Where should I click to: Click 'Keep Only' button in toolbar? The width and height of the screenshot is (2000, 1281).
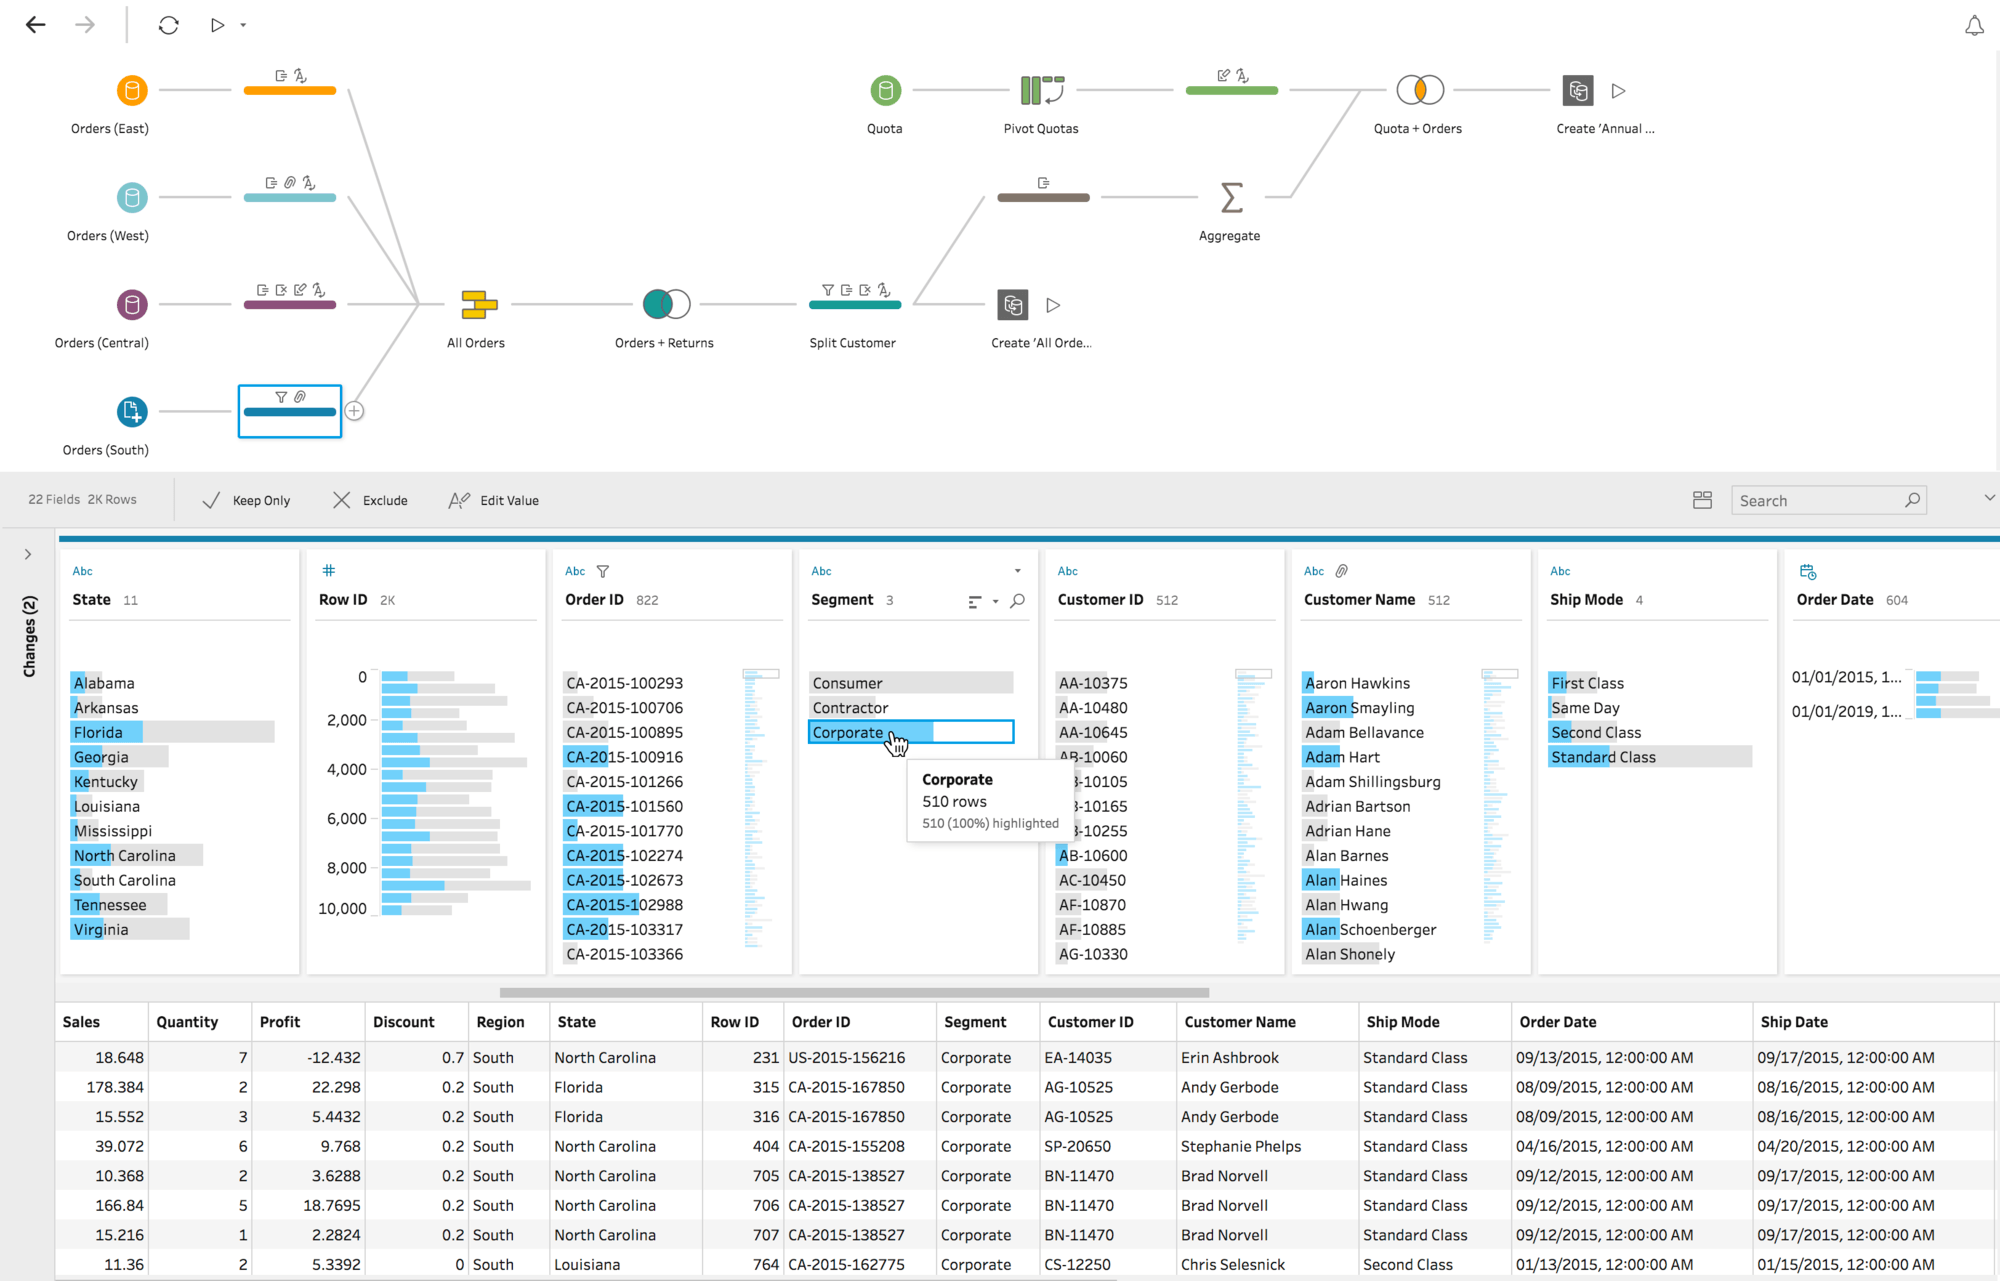[246, 500]
